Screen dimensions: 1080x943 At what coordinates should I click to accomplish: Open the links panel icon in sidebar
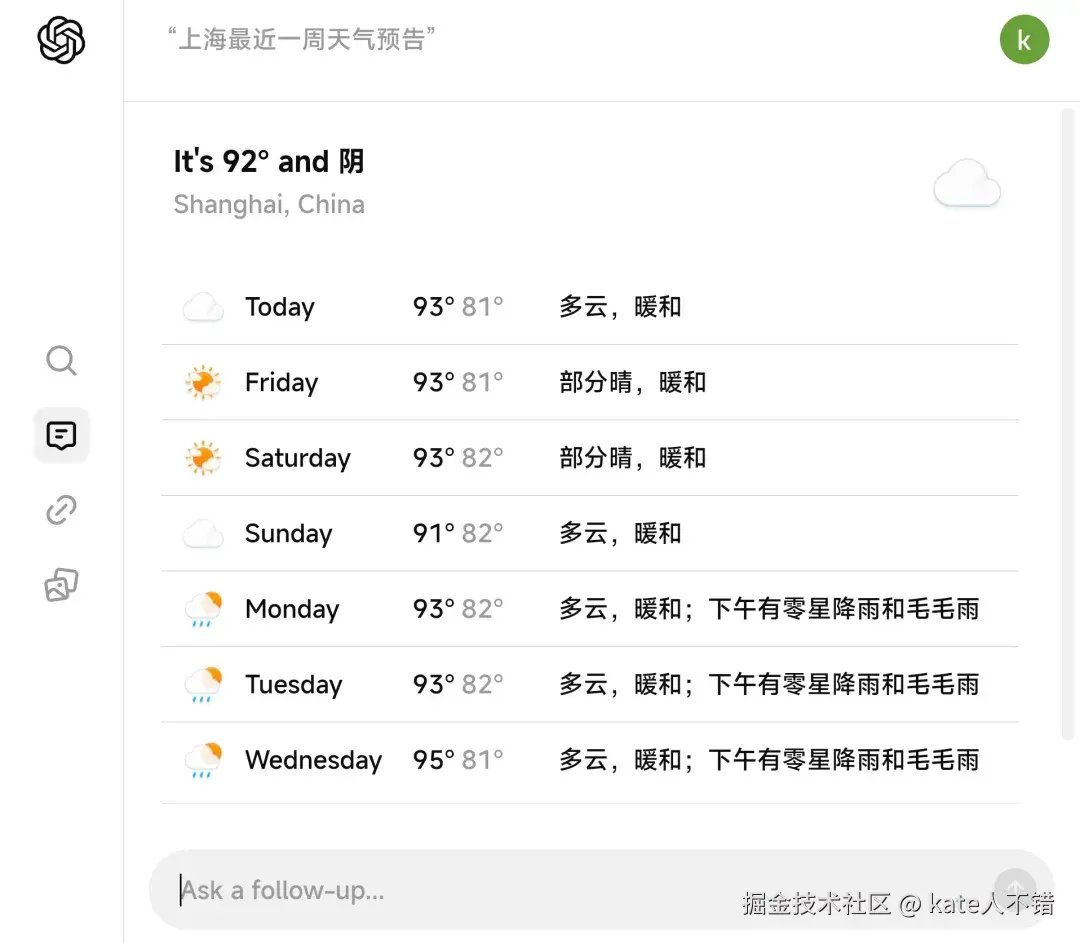coord(61,510)
